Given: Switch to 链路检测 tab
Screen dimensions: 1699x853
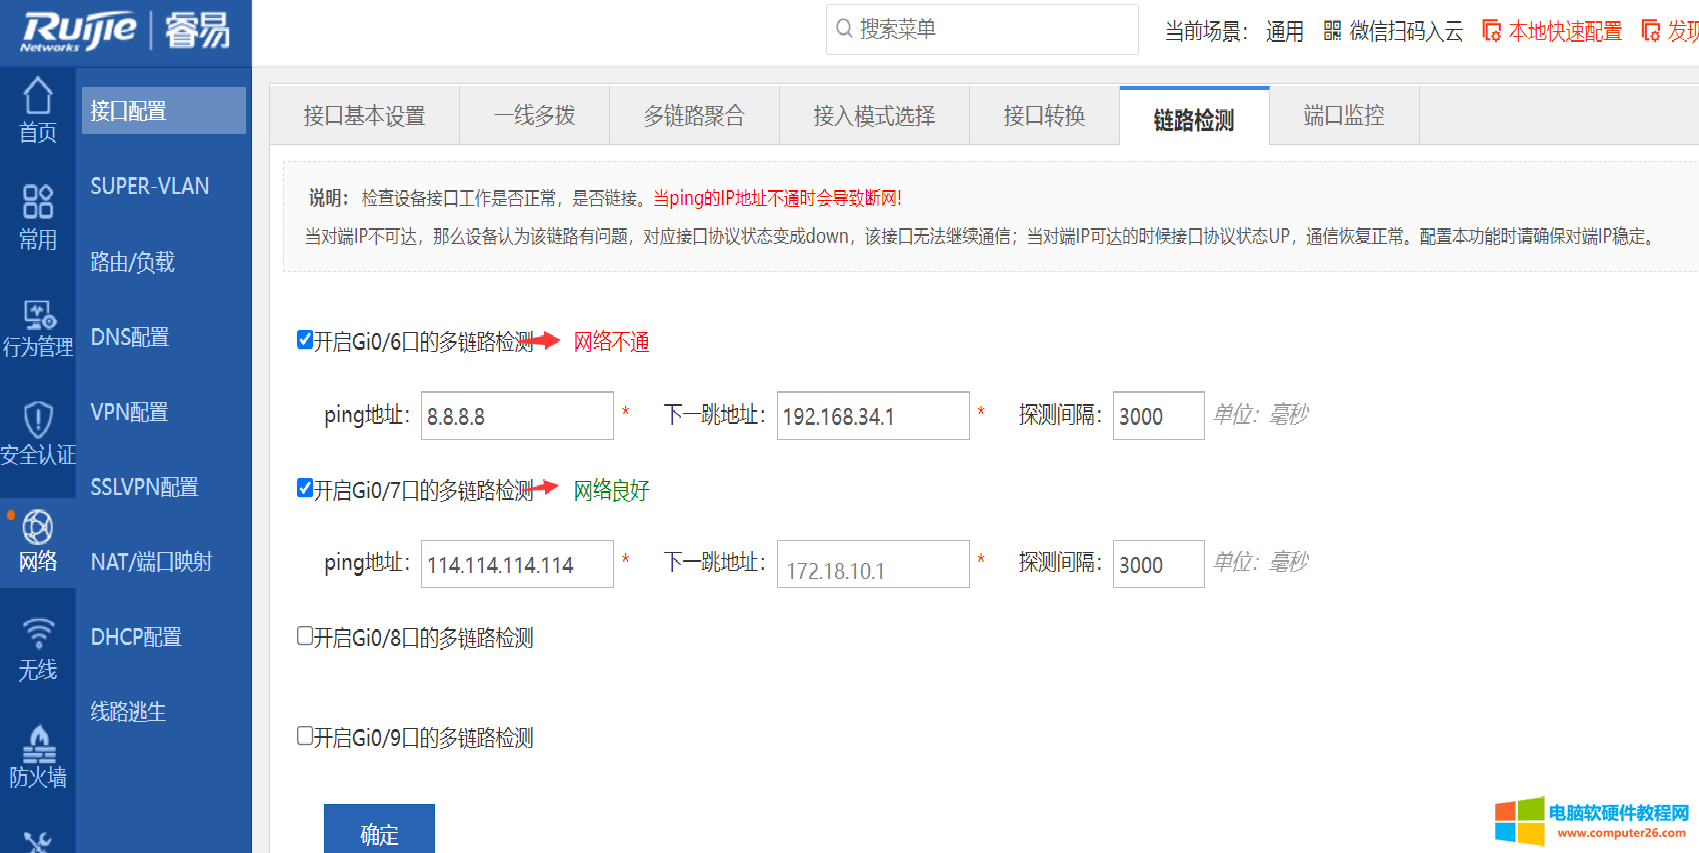Looking at the screenshot, I should click(1194, 118).
